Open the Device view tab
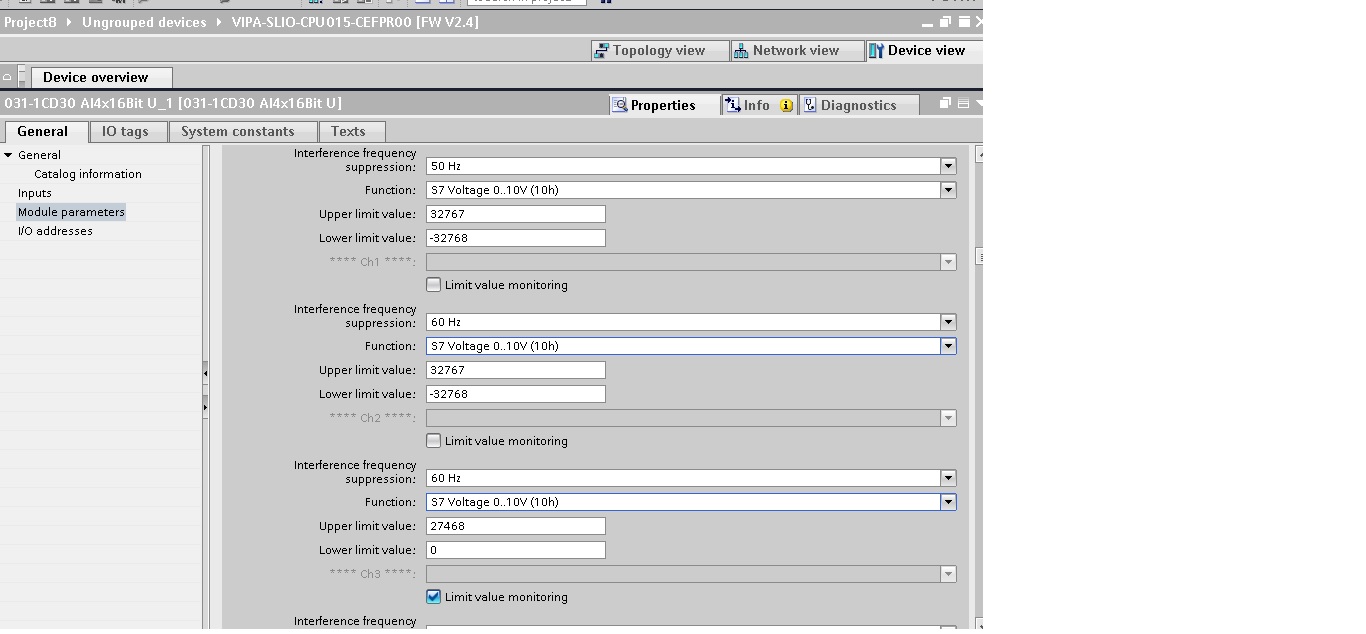The height and width of the screenshot is (634, 1366). [x=923, y=51]
